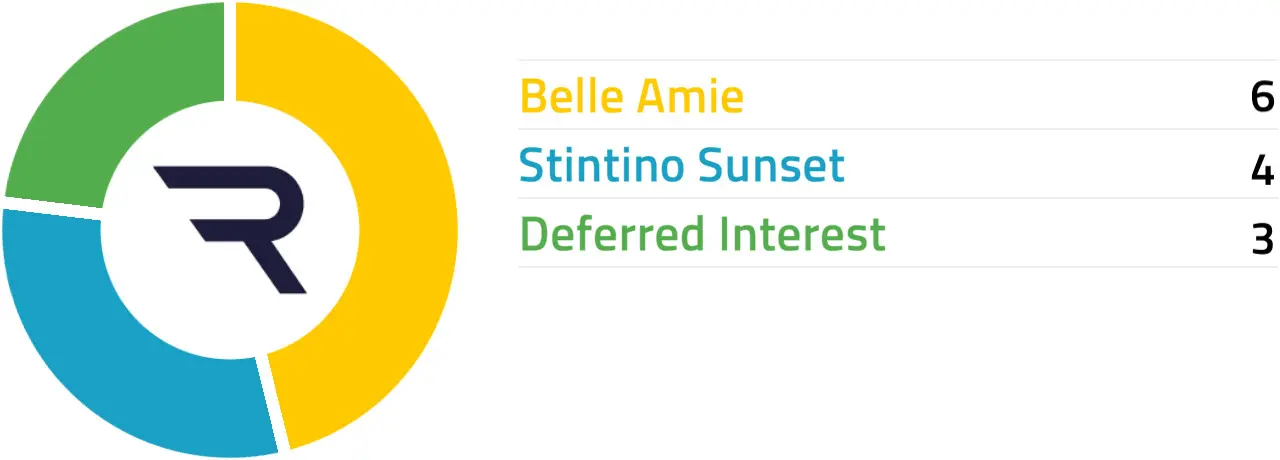Screen dimensions: 1280x460
Task: Click the divider between Belle Amie and Stintino Sunset
Action: pos(898,129)
